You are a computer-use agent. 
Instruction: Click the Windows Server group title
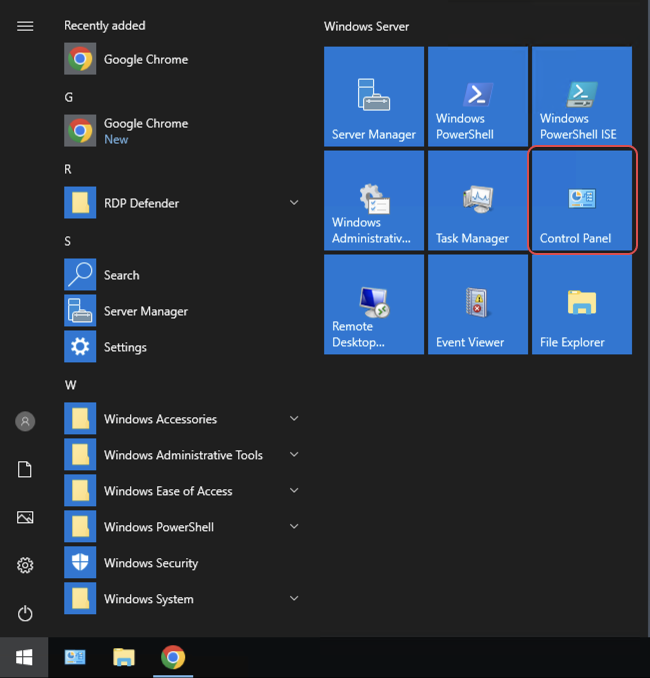point(366,26)
